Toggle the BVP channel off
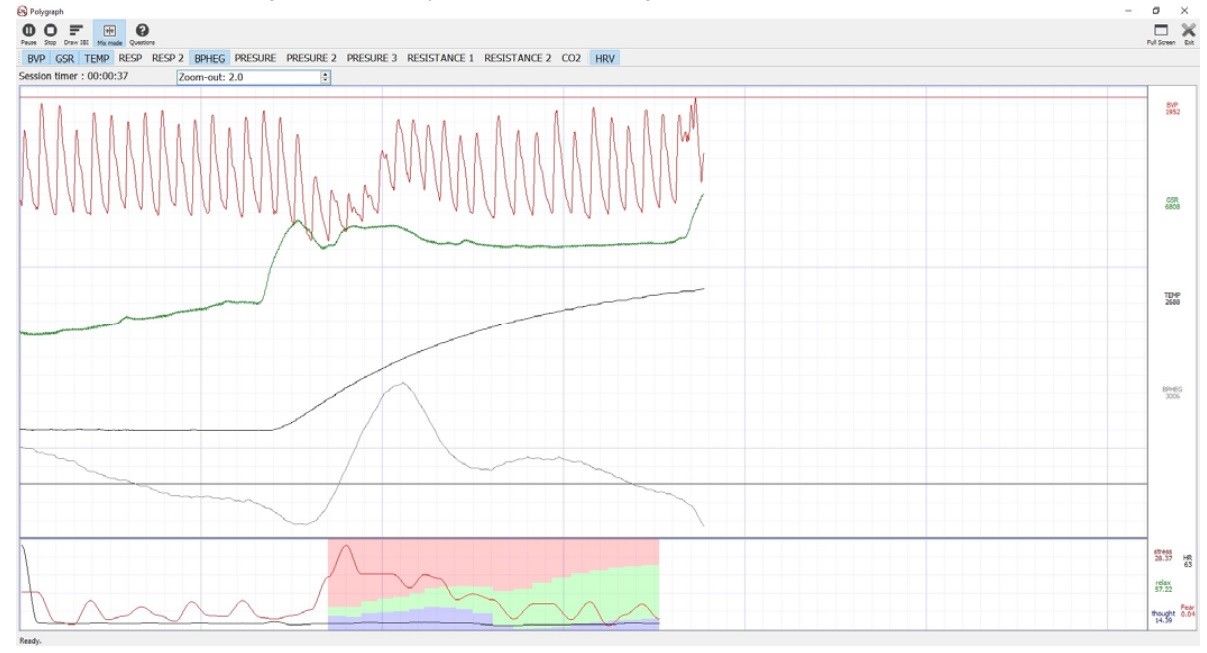Viewport: 1207px width, 653px height. (x=36, y=58)
